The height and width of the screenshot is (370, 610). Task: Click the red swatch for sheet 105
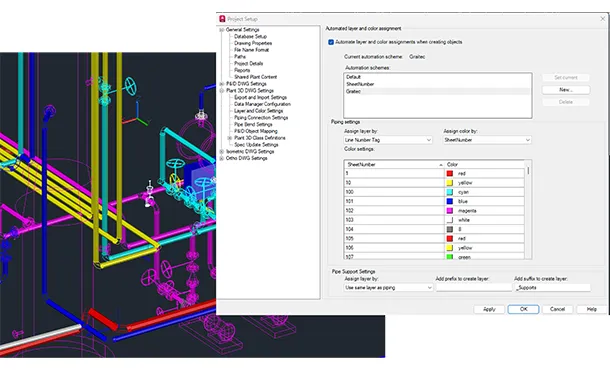click(450, 238)
